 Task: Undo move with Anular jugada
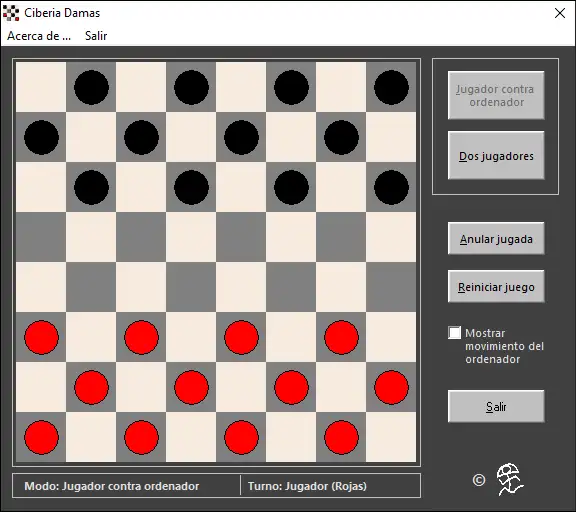tap(496, 238)
